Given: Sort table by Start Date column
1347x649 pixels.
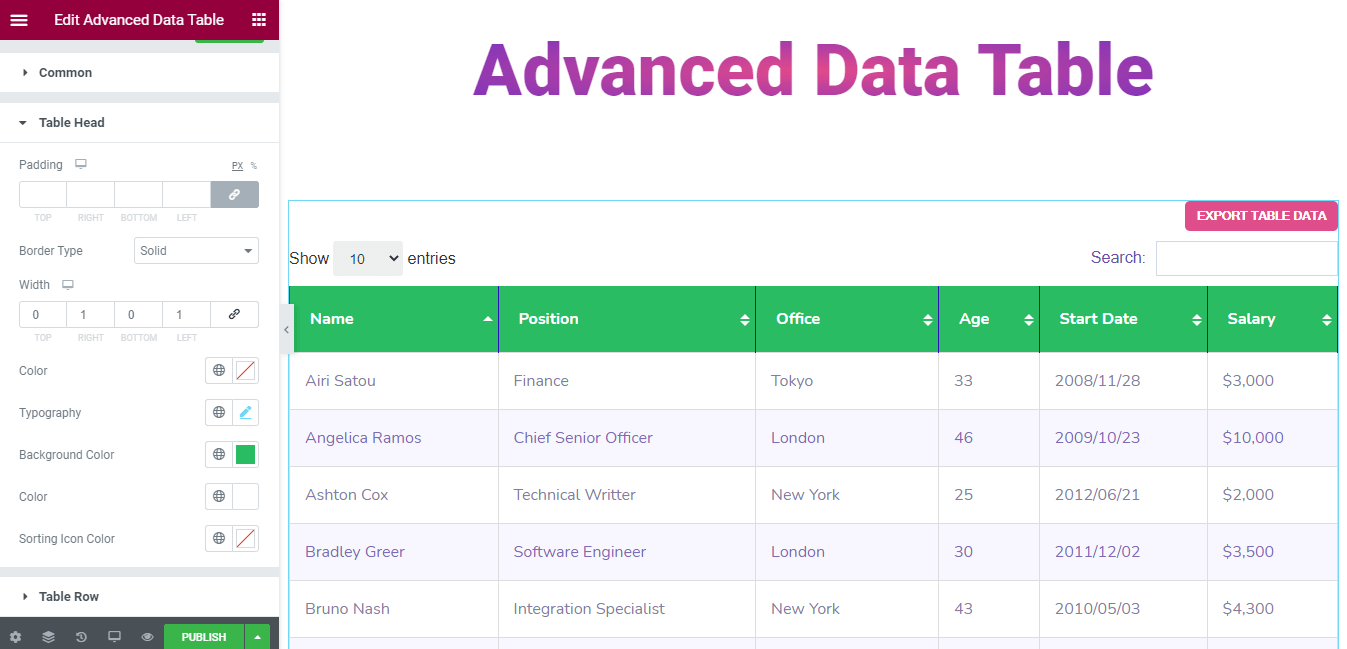Looking at the screenshot, I should (1123, 319).
